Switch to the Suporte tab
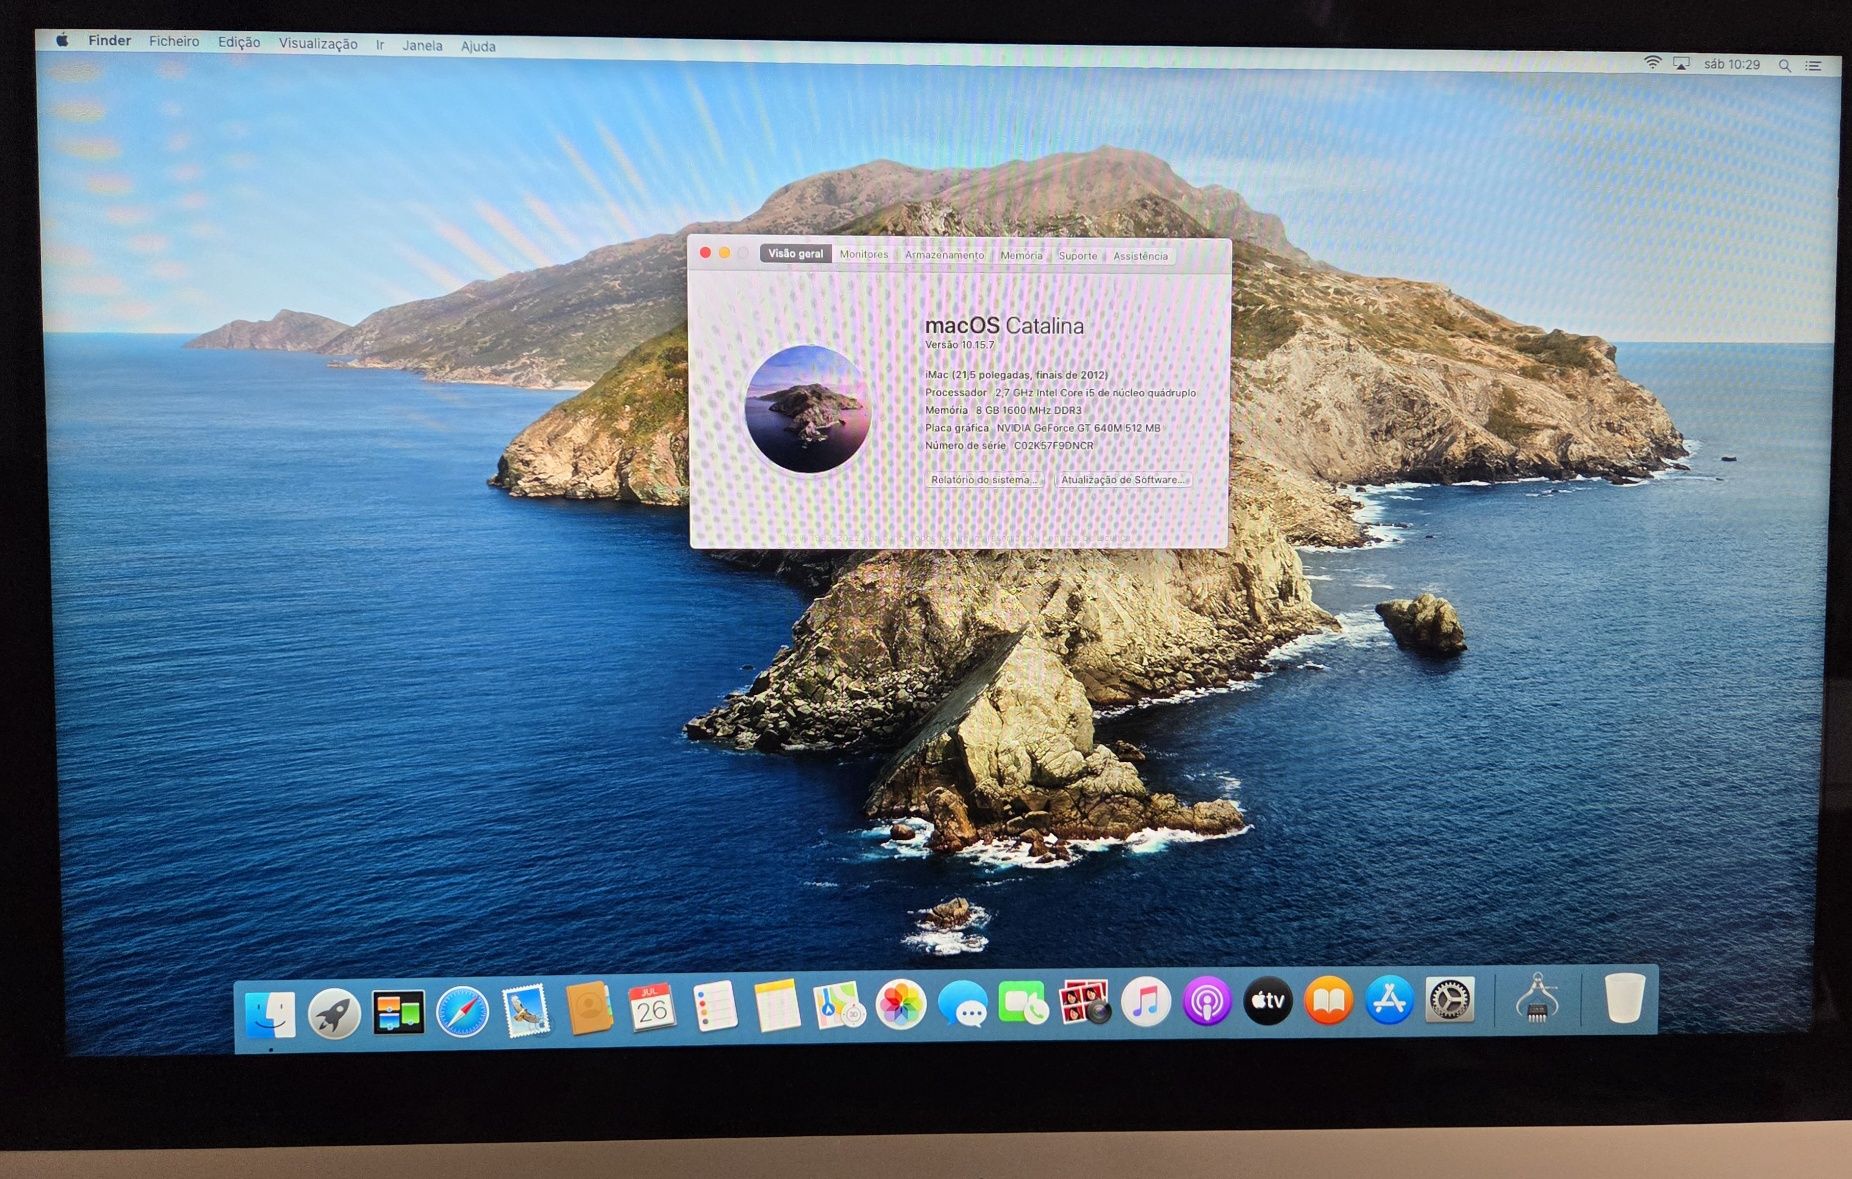The image size is (1852, 1179). [x=1078, y=256]
